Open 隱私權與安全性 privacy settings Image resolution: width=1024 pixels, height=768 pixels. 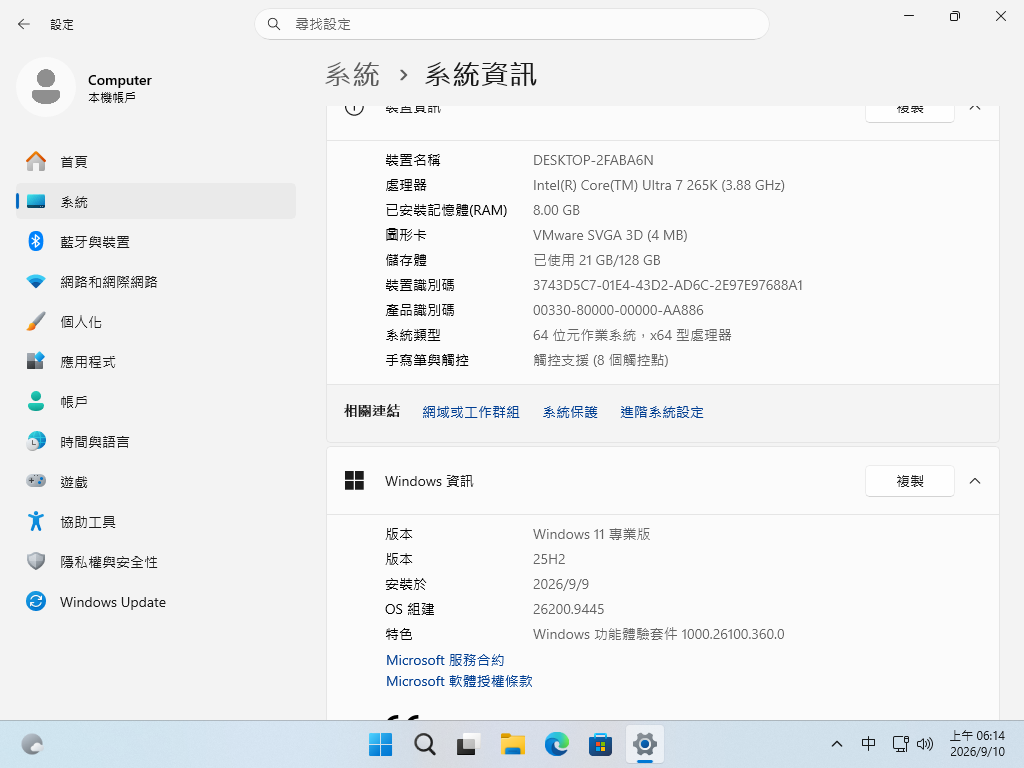pos(155,562)
